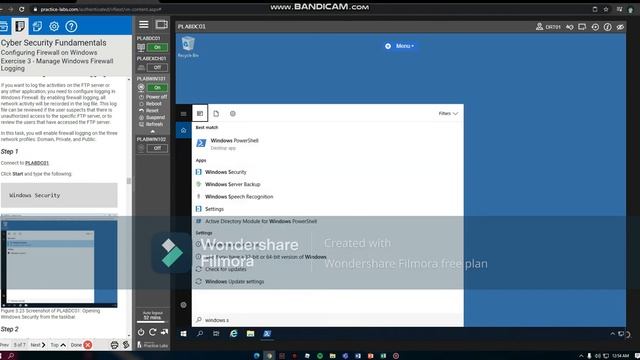Open Windows Speech Recognition result
This screenshot has width=640, height=360.
[x=328, y=196]
